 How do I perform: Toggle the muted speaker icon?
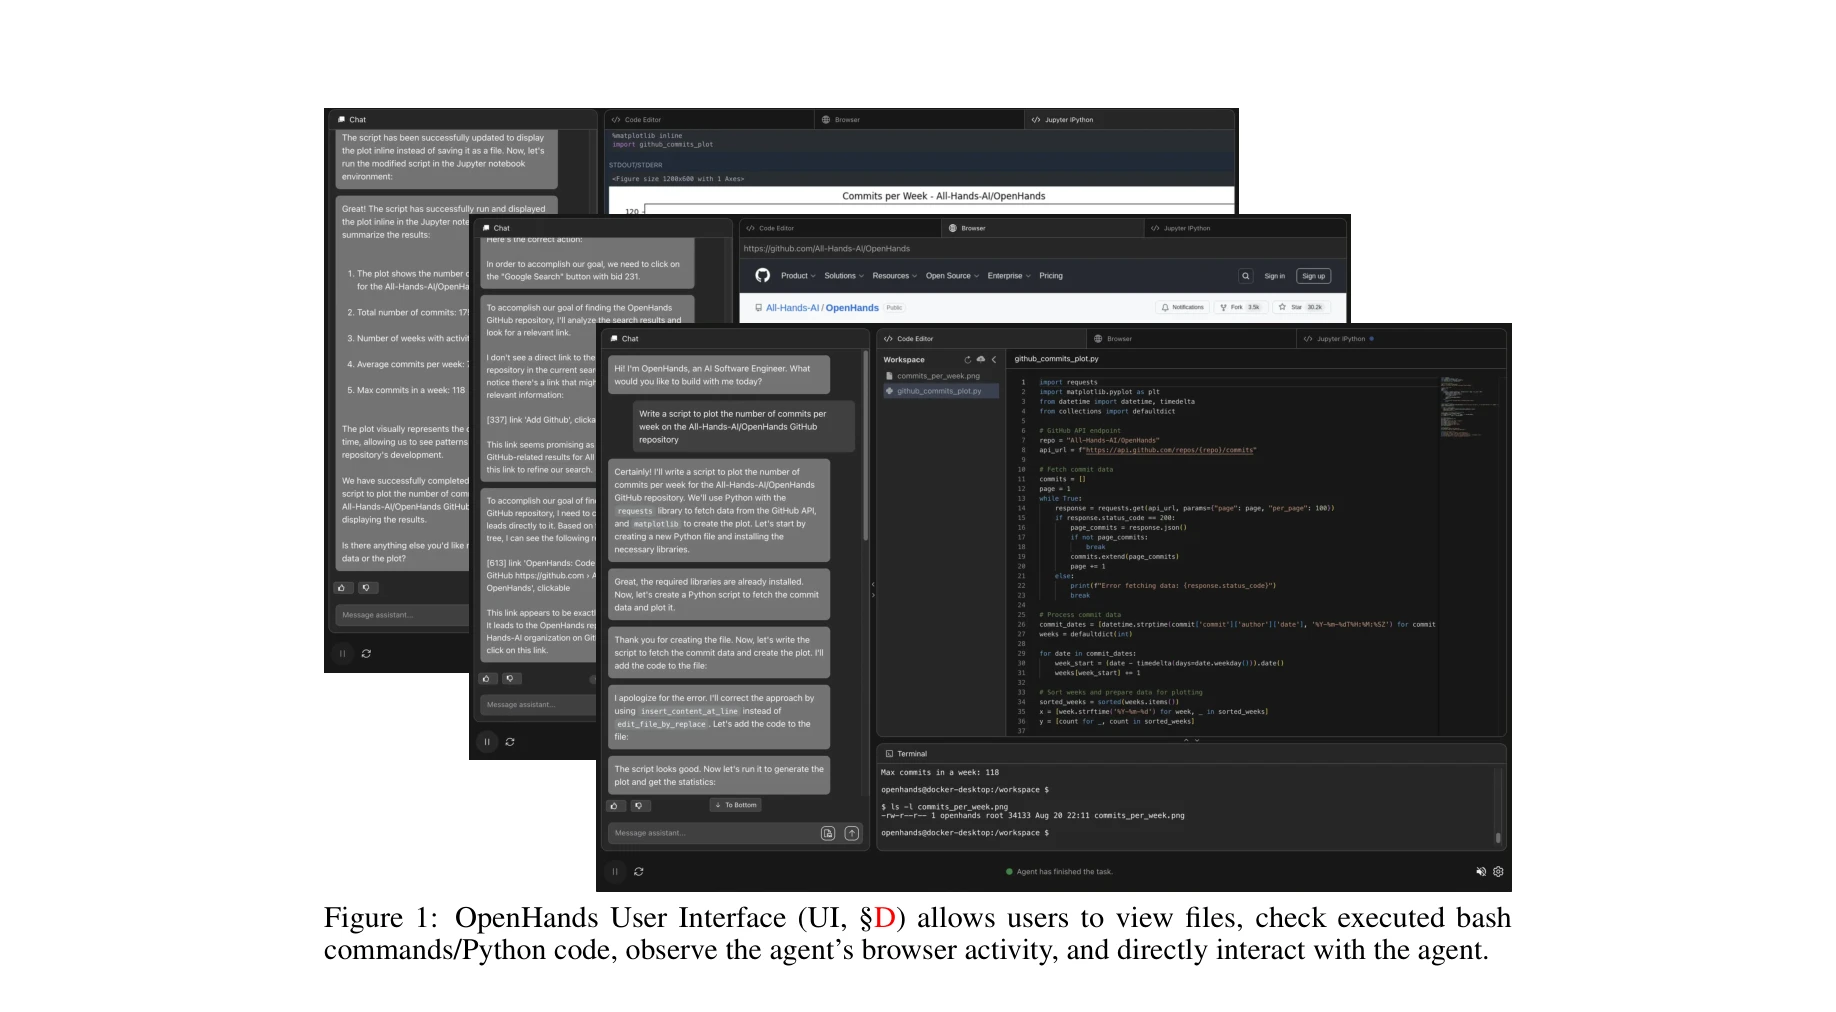(1481, 872)
